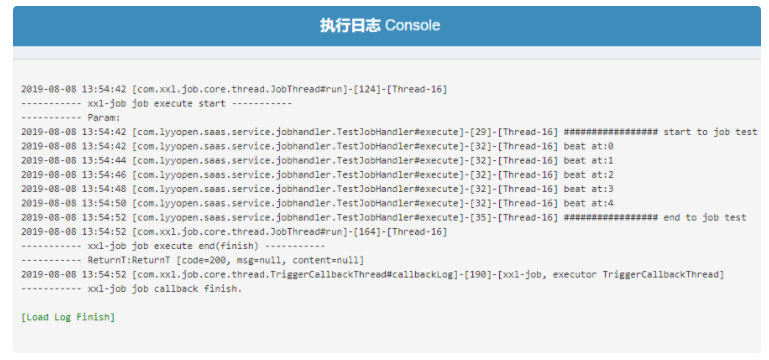The height and width of the screenshot is (360, 769).
Task: Click the 'beat at:4' log line
Action: 317,203
